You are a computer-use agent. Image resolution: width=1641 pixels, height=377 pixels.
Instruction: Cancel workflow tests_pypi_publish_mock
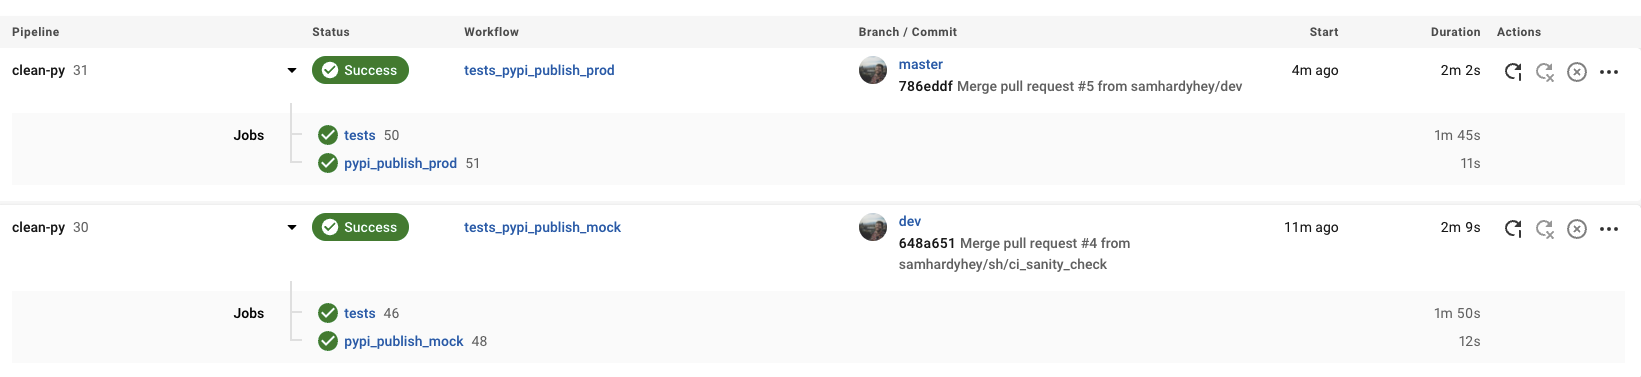[x=1577, y=228]
